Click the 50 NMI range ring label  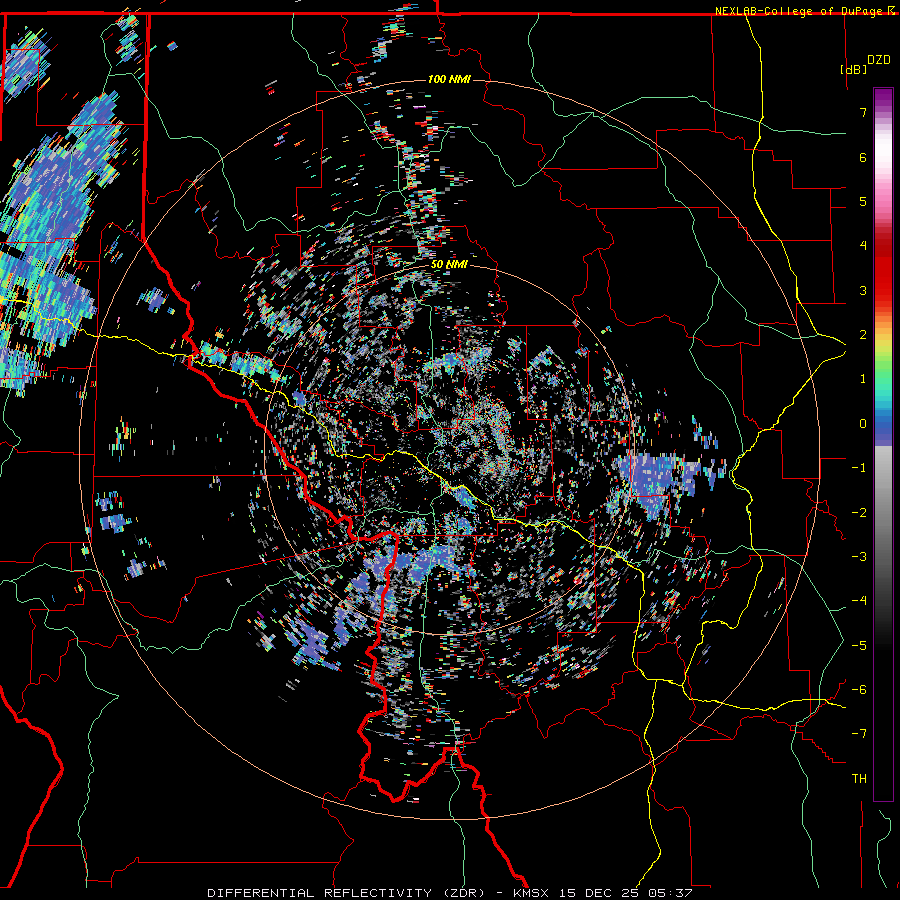[449, 264]
